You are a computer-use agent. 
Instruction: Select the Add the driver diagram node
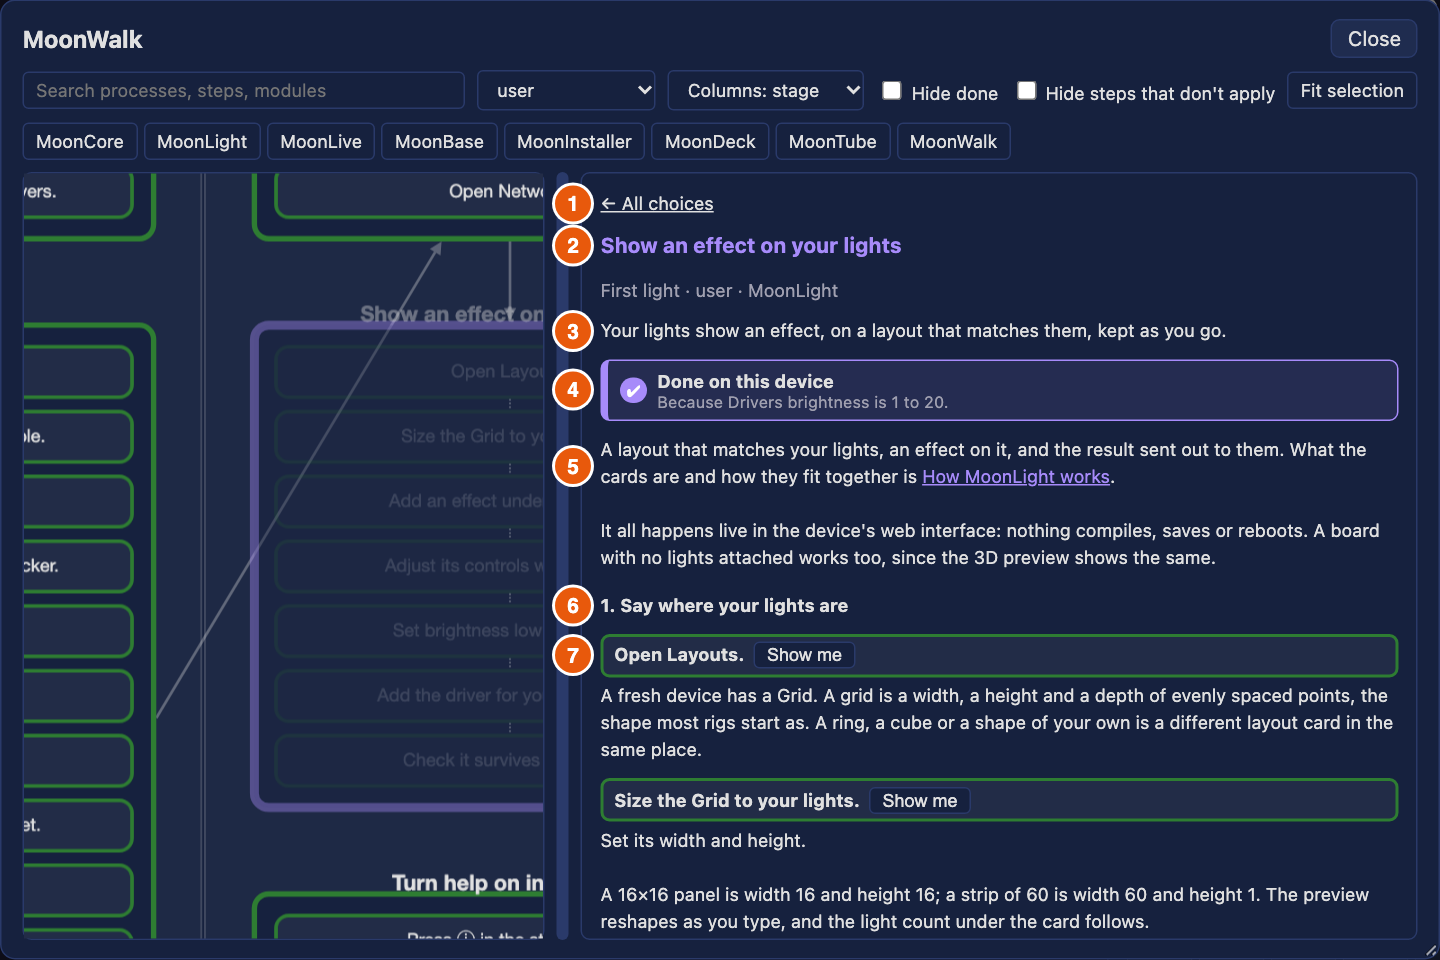[410, 696]
